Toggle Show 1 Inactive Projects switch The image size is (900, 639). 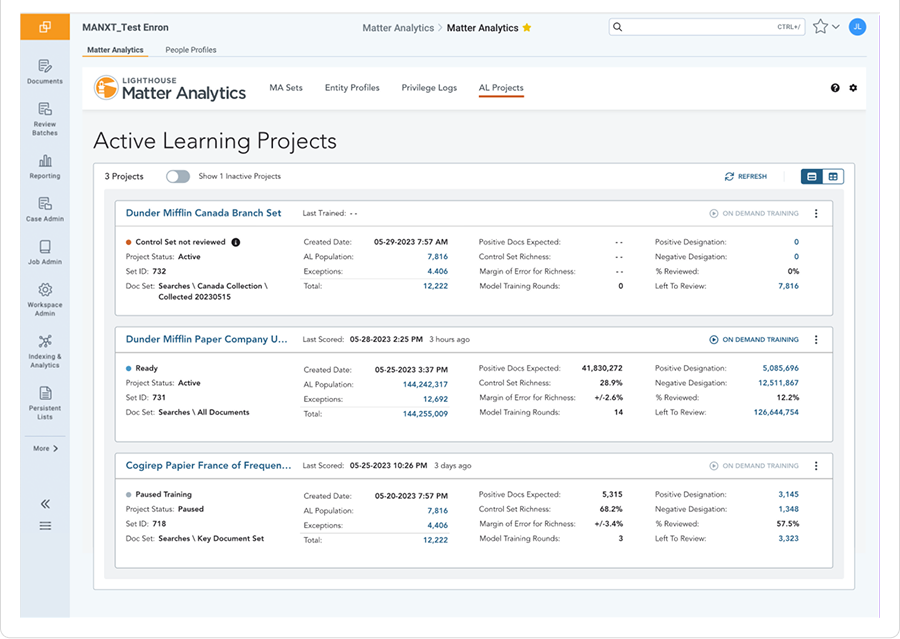click(178, 176)
